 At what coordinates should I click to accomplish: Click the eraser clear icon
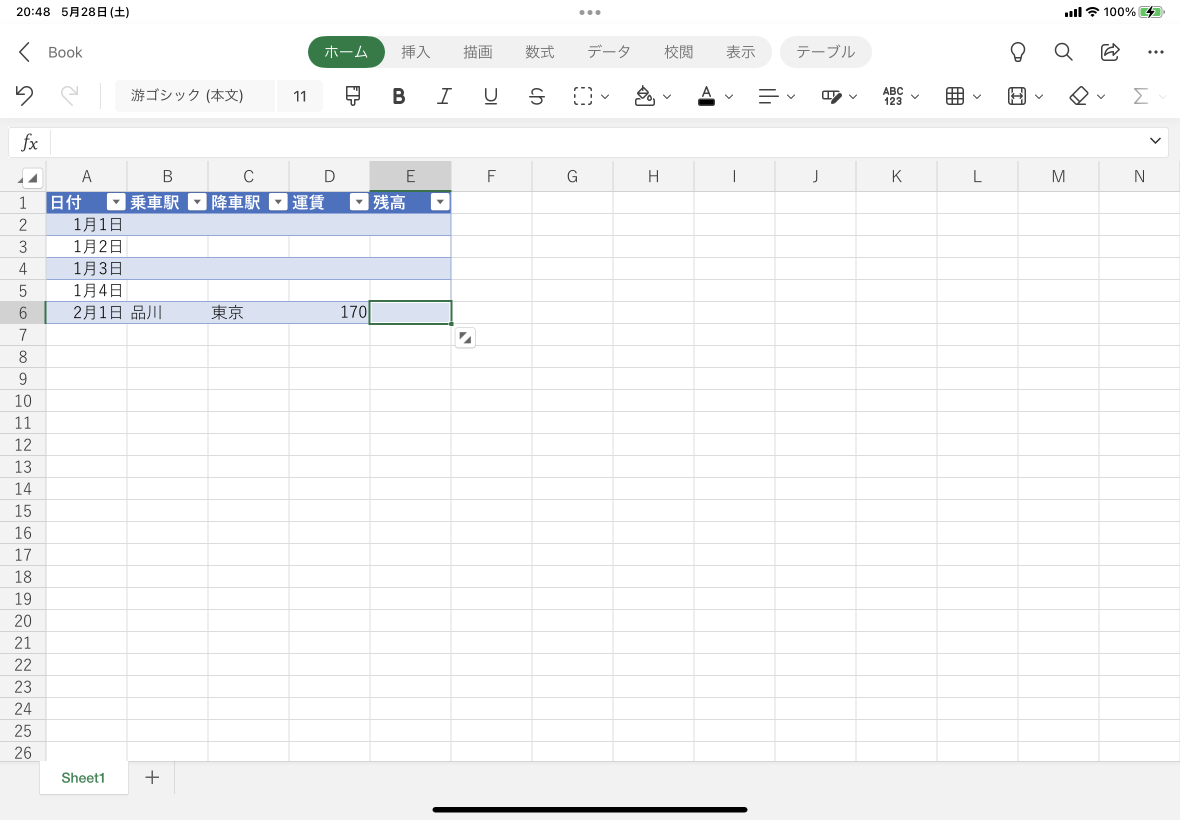point(1078,96)
